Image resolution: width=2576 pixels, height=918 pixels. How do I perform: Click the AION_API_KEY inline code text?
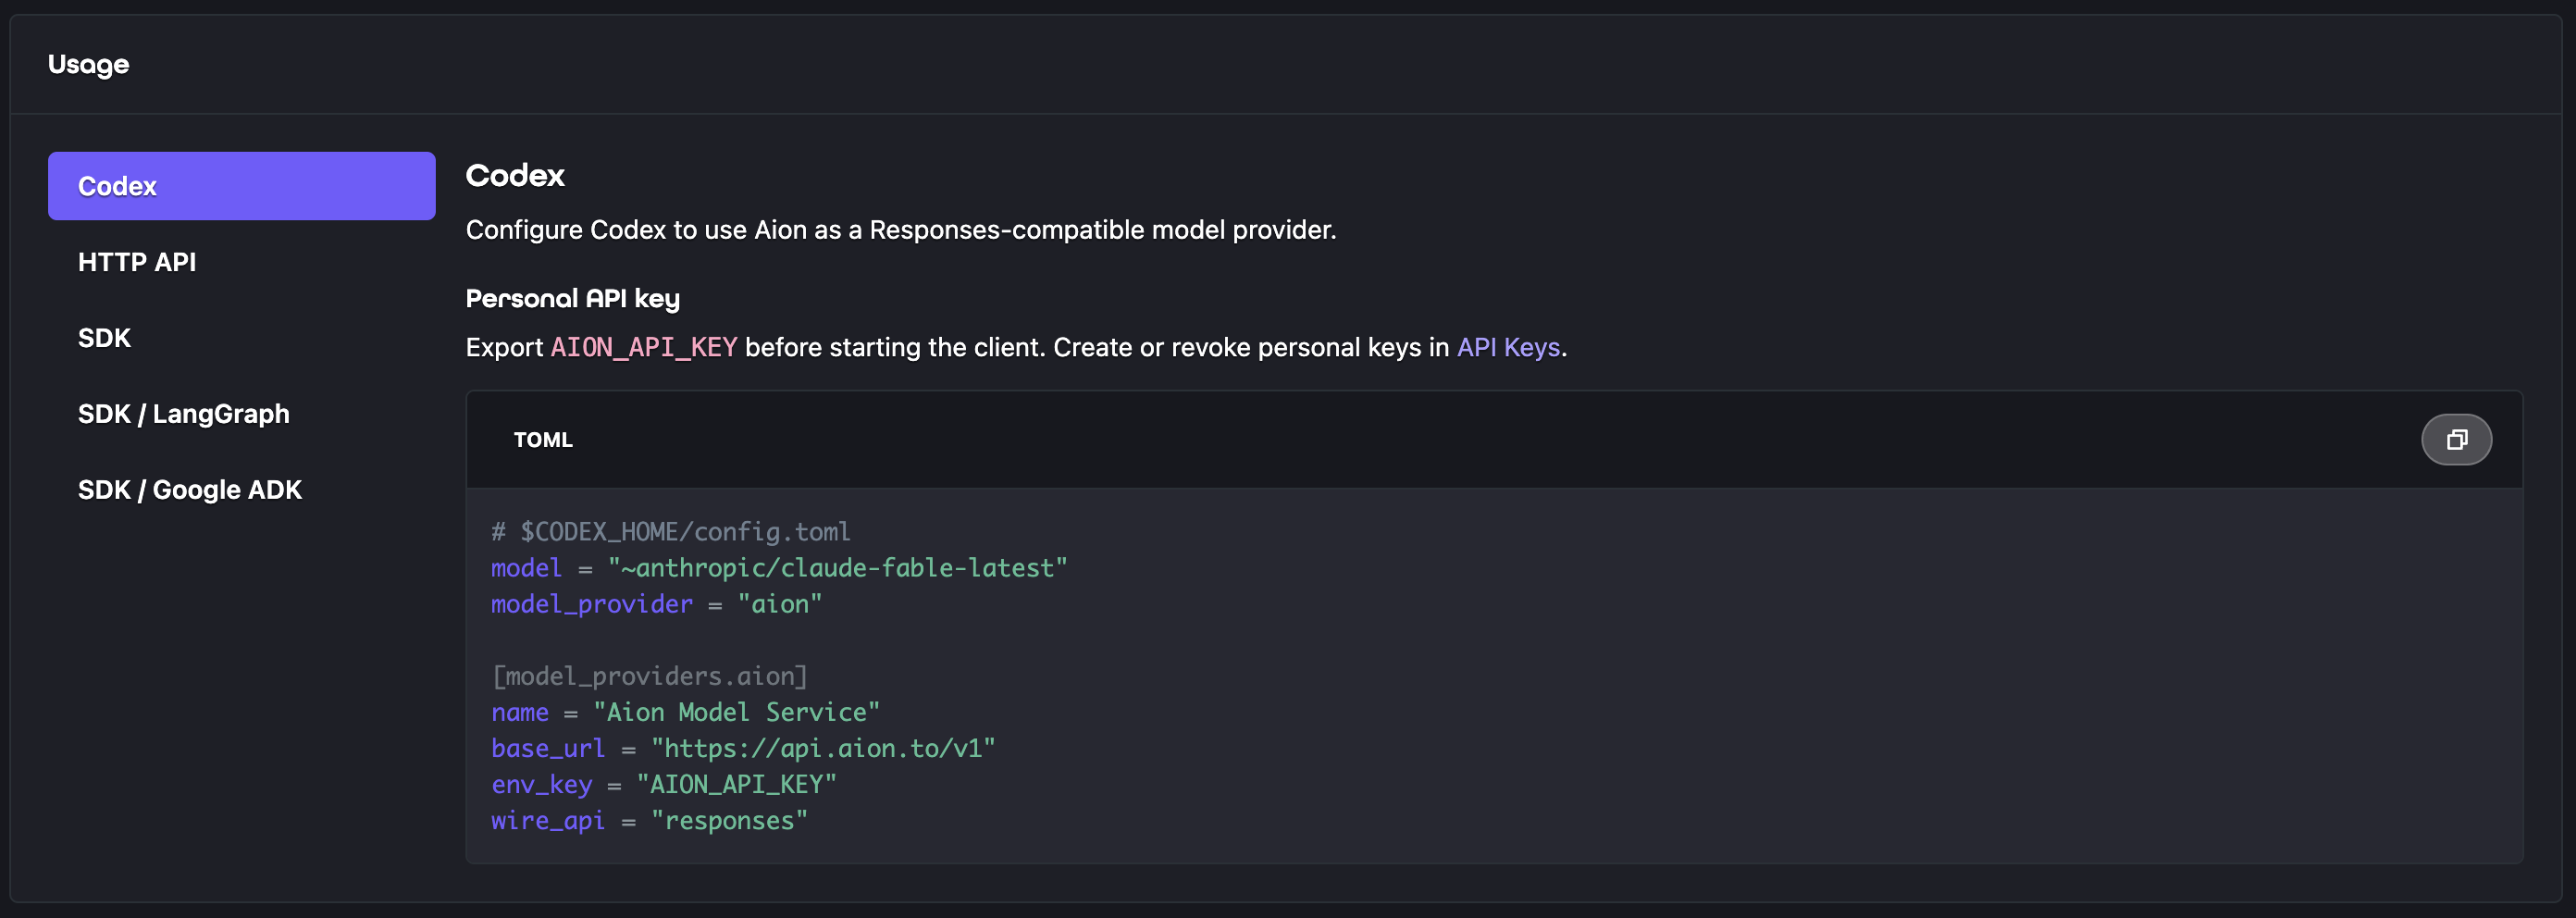(x=644, y=347)
